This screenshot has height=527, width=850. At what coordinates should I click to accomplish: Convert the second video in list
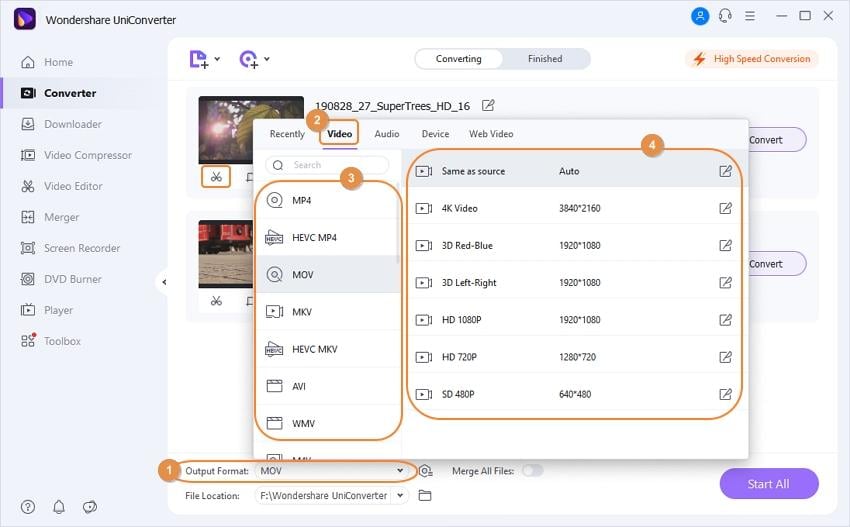pos(777,264)
